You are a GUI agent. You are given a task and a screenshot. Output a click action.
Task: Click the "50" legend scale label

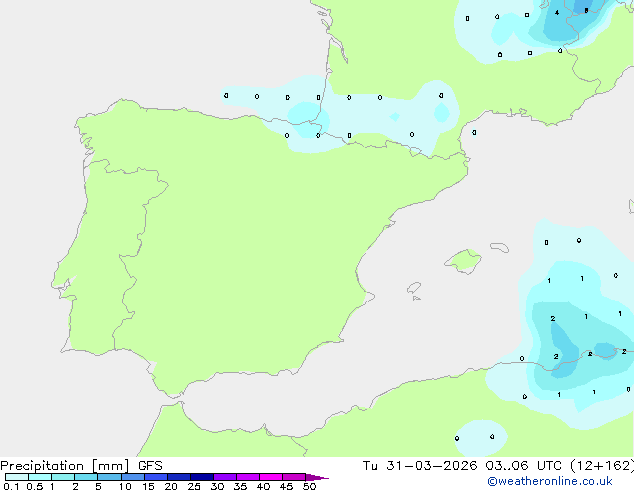tap(309, 486)
